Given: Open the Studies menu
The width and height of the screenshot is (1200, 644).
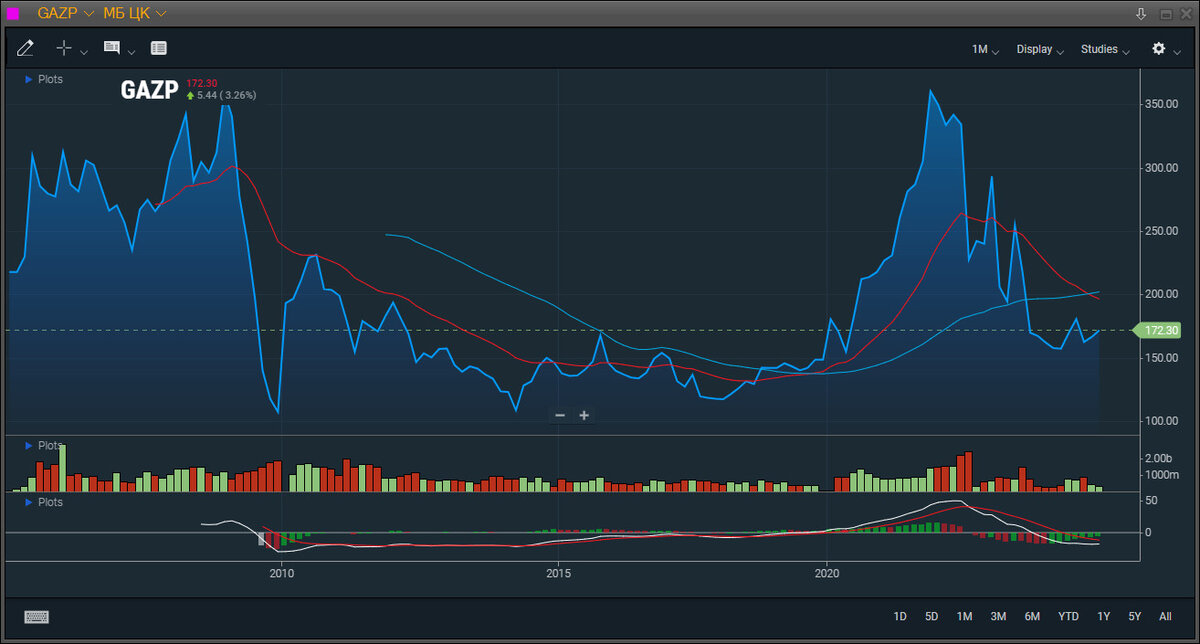Looking at the screenshot, I should tap(1105, 49).
